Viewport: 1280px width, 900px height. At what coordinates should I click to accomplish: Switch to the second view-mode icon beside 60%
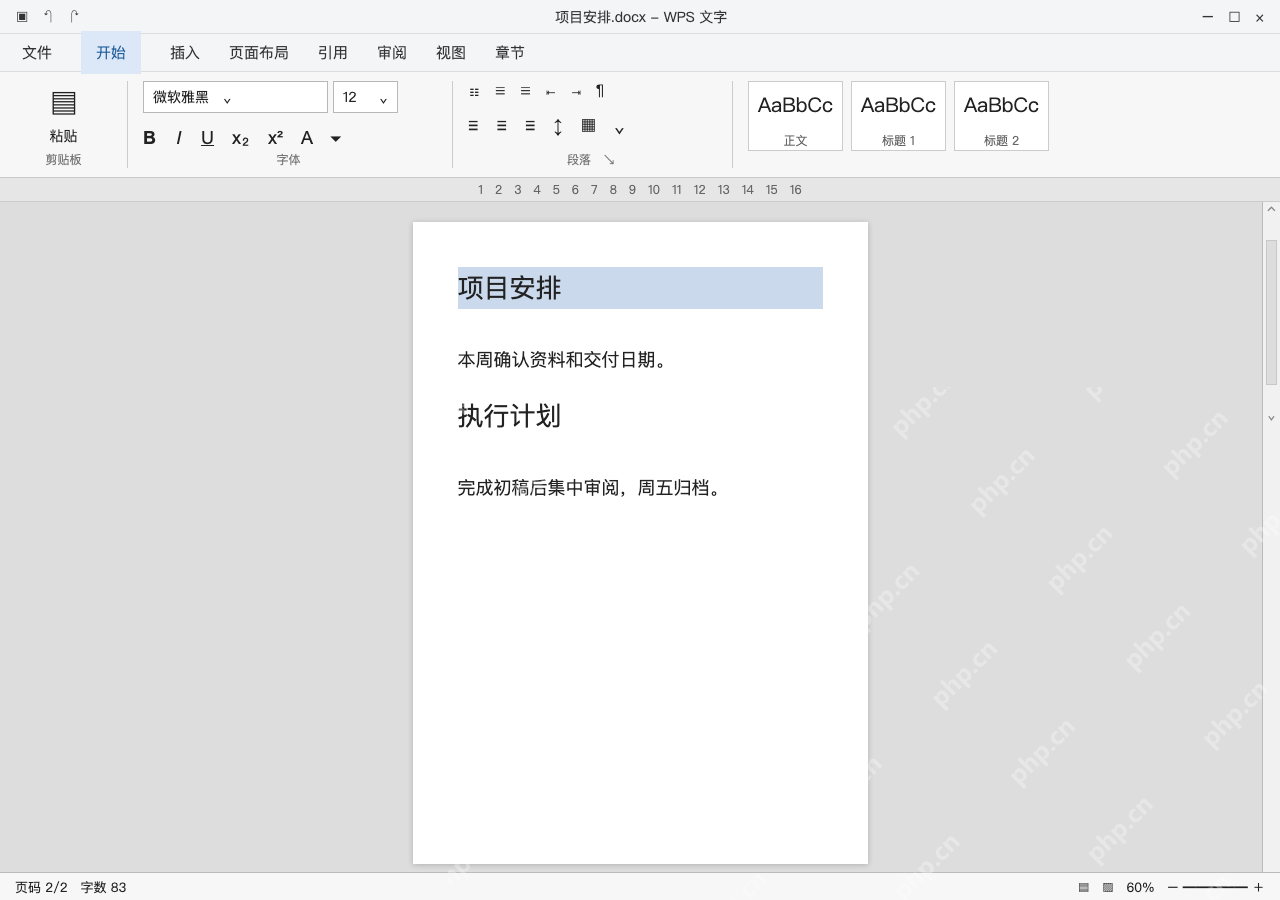pos(1108,887)
